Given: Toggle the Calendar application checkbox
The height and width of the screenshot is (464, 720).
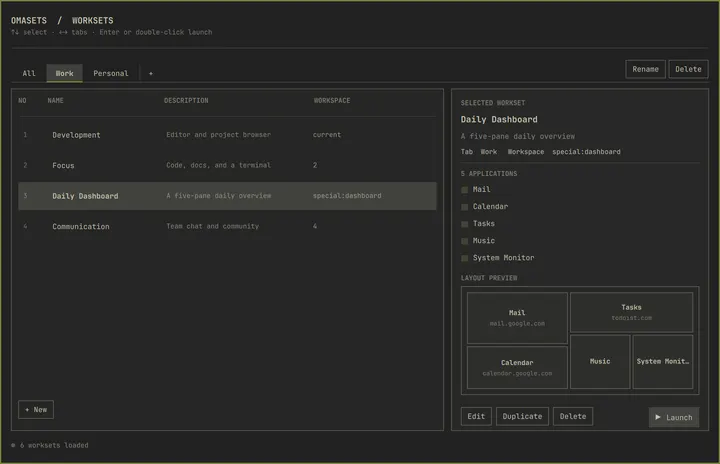Looking at the screenshot, I should [464, 207].
